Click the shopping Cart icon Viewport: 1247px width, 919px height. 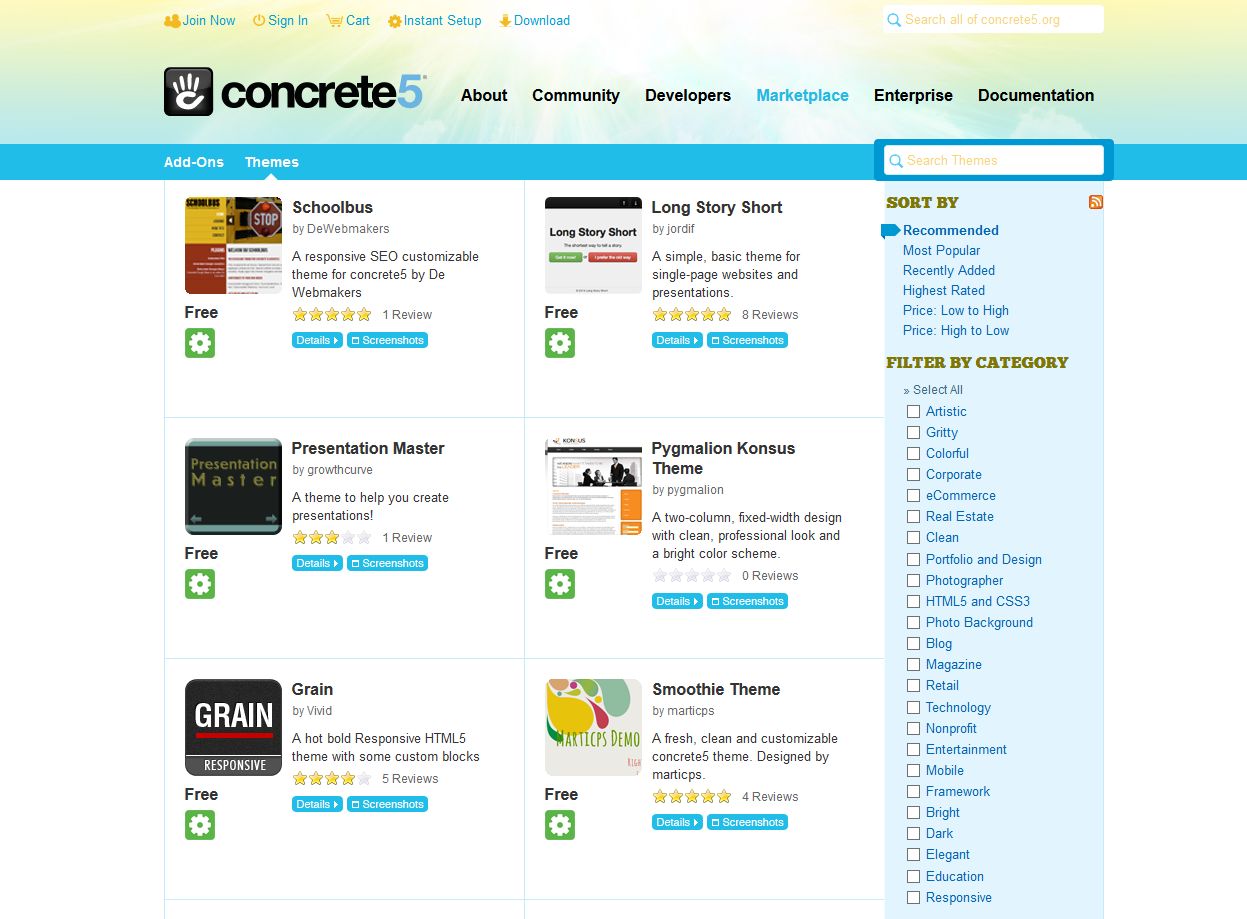pos(334,21)
